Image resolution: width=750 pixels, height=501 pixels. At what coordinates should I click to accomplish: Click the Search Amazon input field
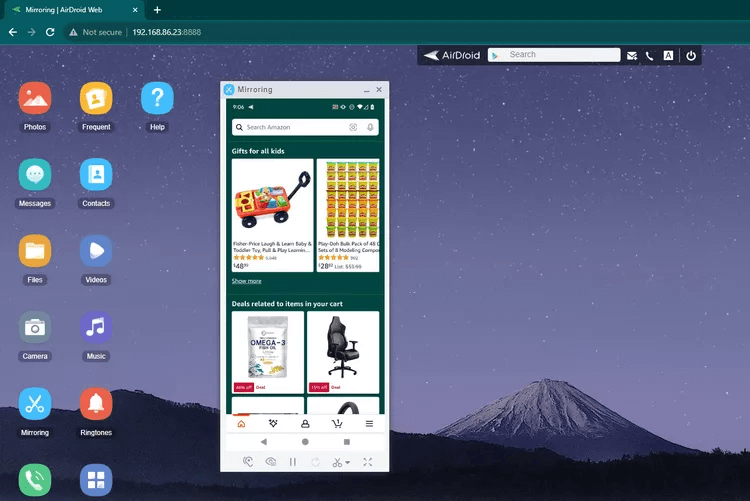(x=305, y=127)
